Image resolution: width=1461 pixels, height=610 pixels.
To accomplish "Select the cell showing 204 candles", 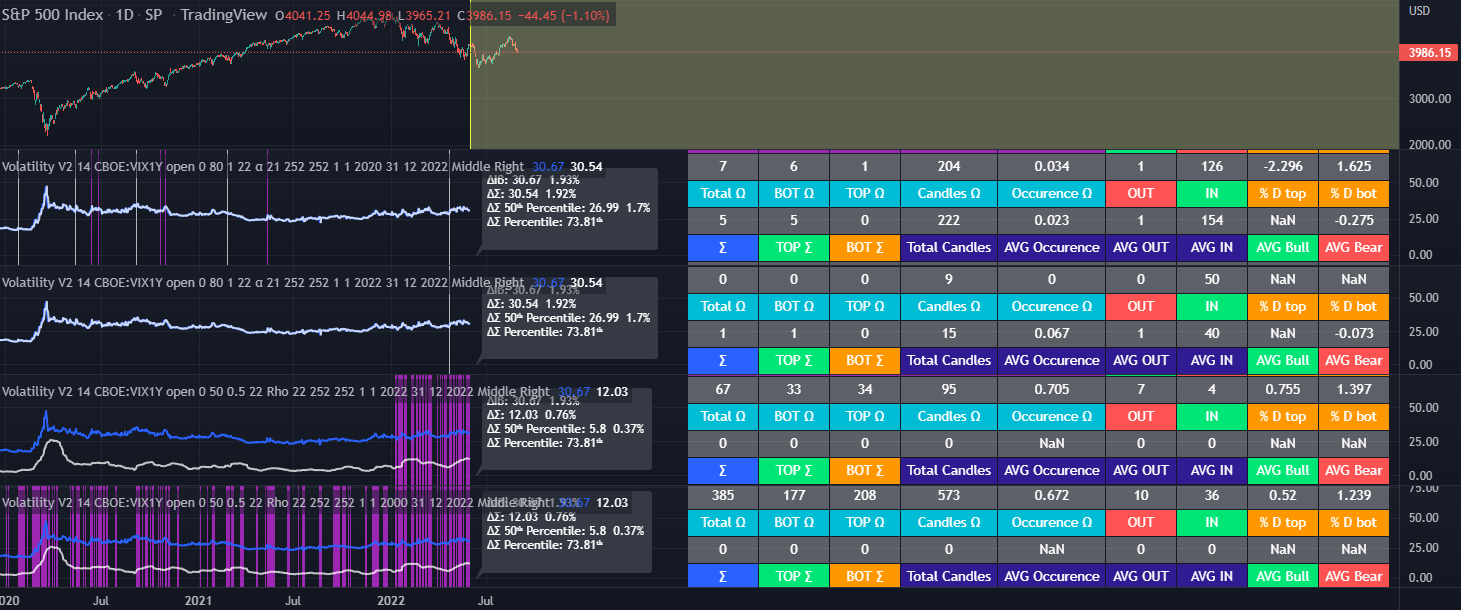I will 948,166.
